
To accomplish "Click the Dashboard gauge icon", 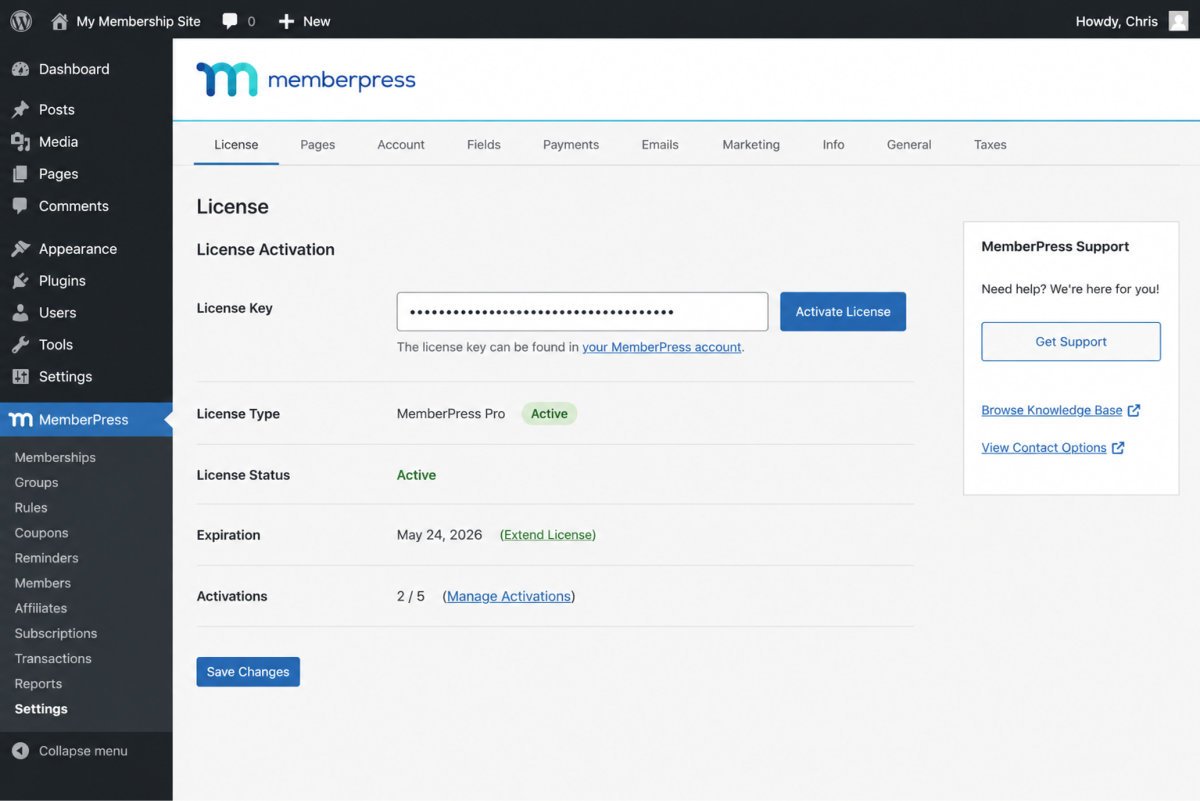I will pyautogui.click(x=20, y=69).
